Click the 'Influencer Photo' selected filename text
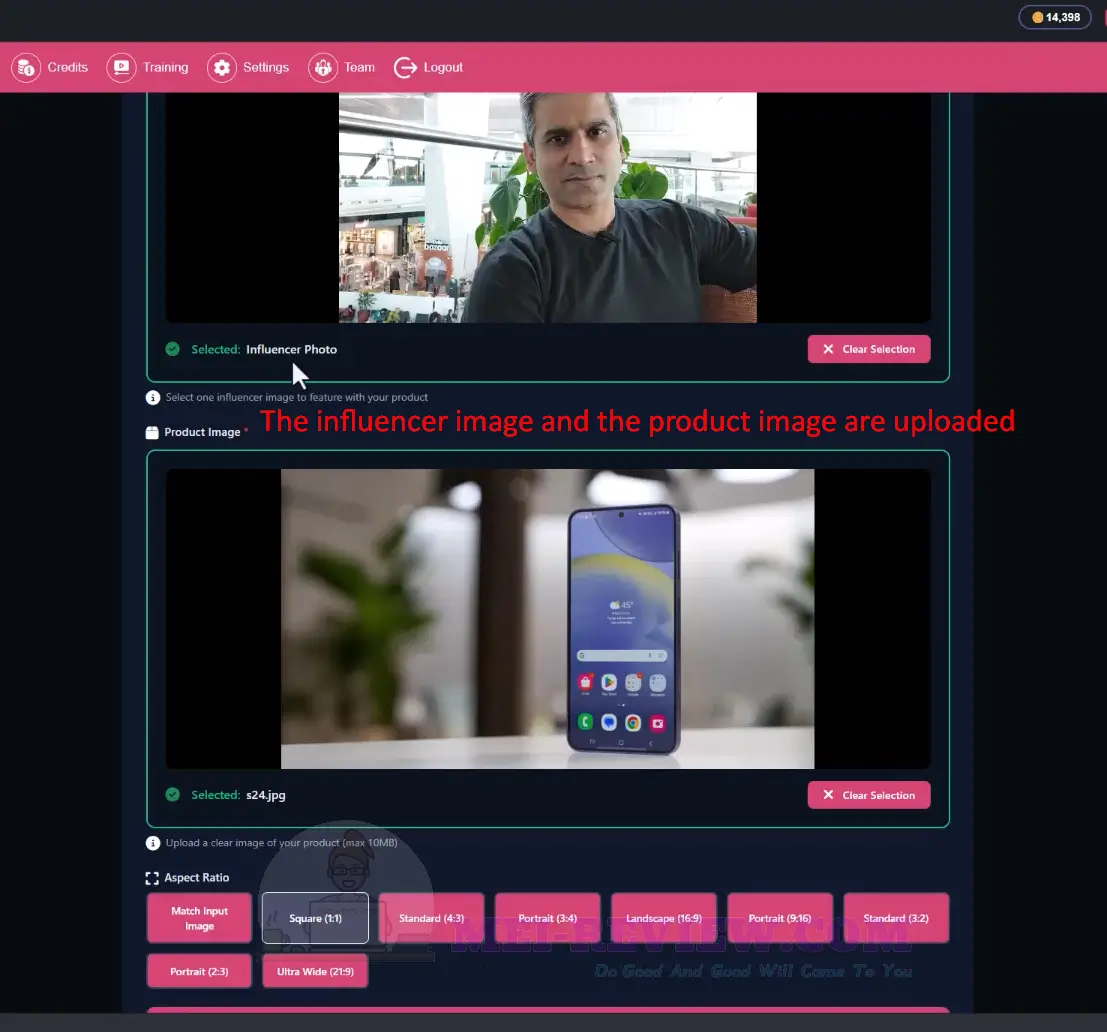The width and height of the screenshot is (1107, 1032). click(292, 349)
